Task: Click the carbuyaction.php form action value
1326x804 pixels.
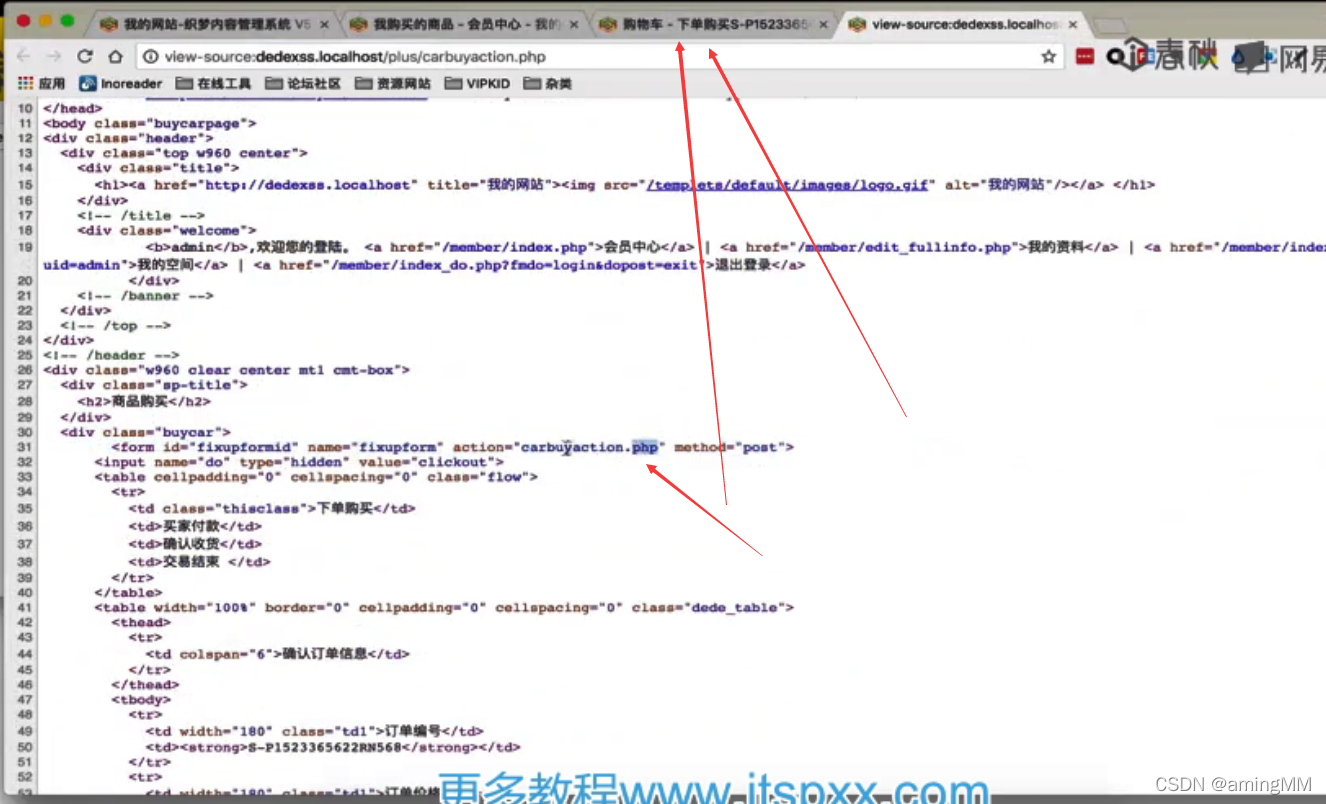Action: click(590, 447)
